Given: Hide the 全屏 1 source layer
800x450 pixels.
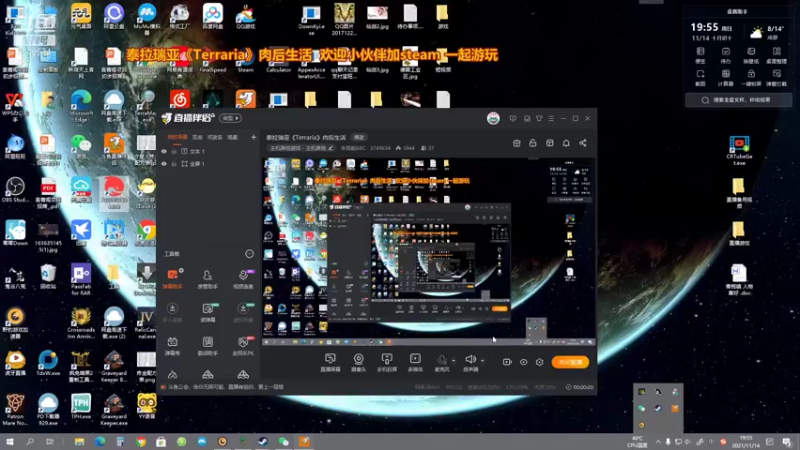Looking at the screenshot, I should [x=164, y=164].
